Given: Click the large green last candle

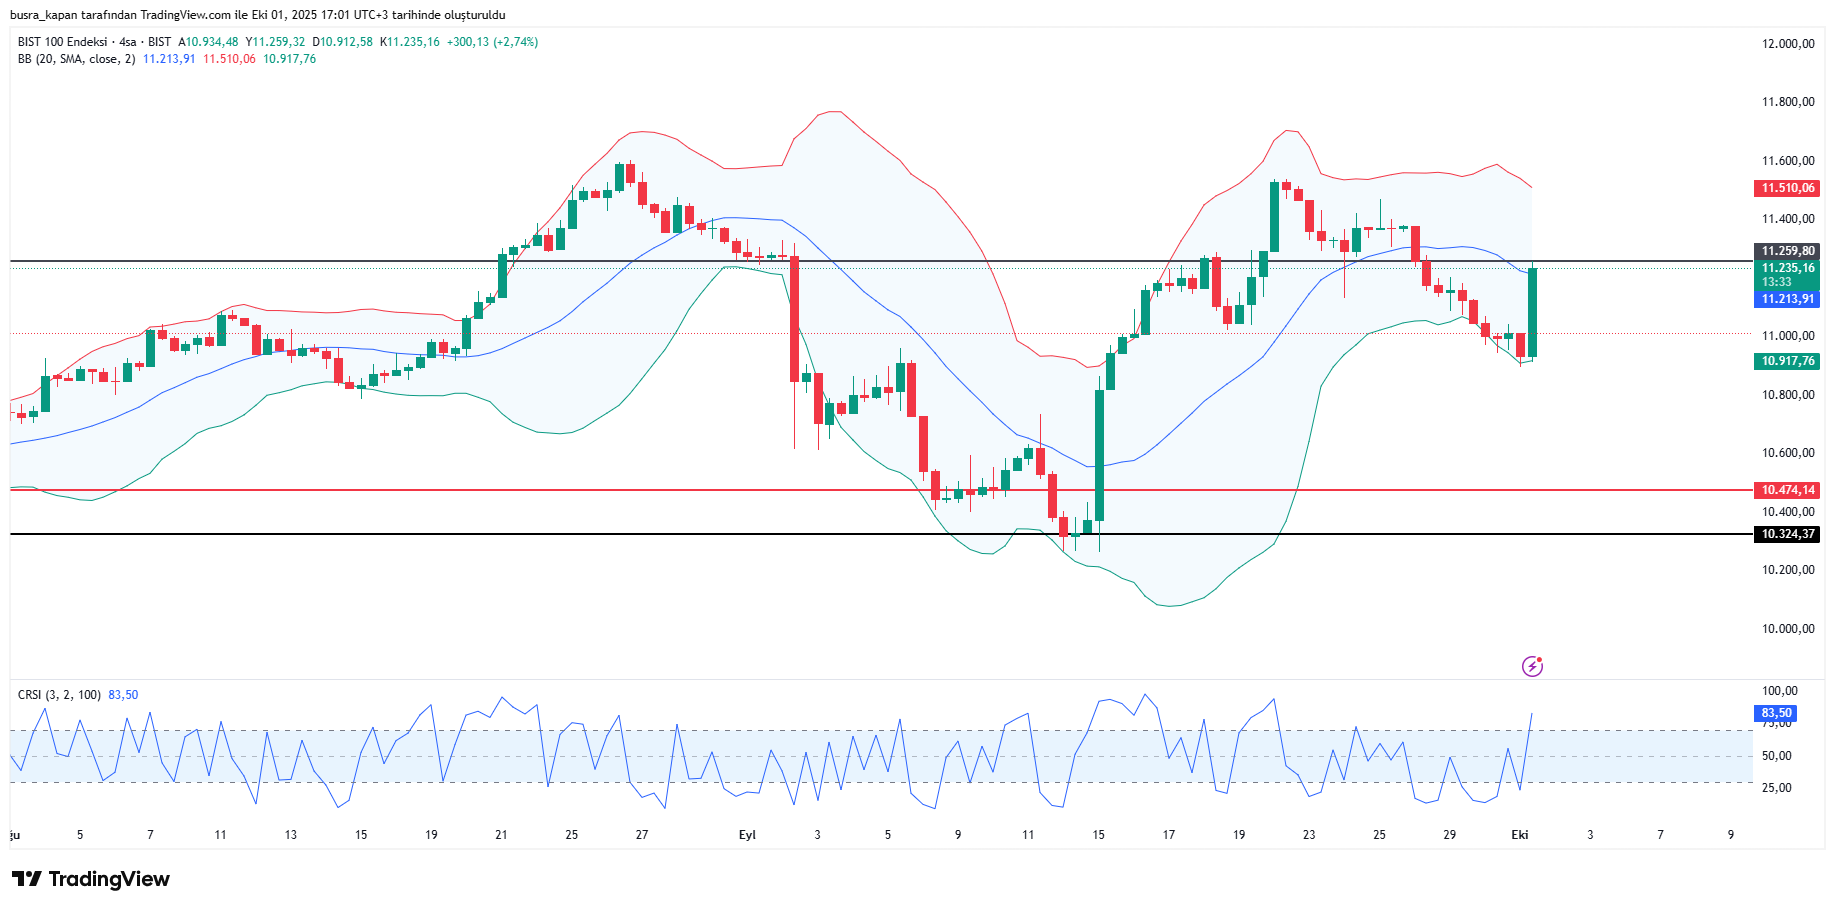Looking at the screenshot, I should [1532, 312].
